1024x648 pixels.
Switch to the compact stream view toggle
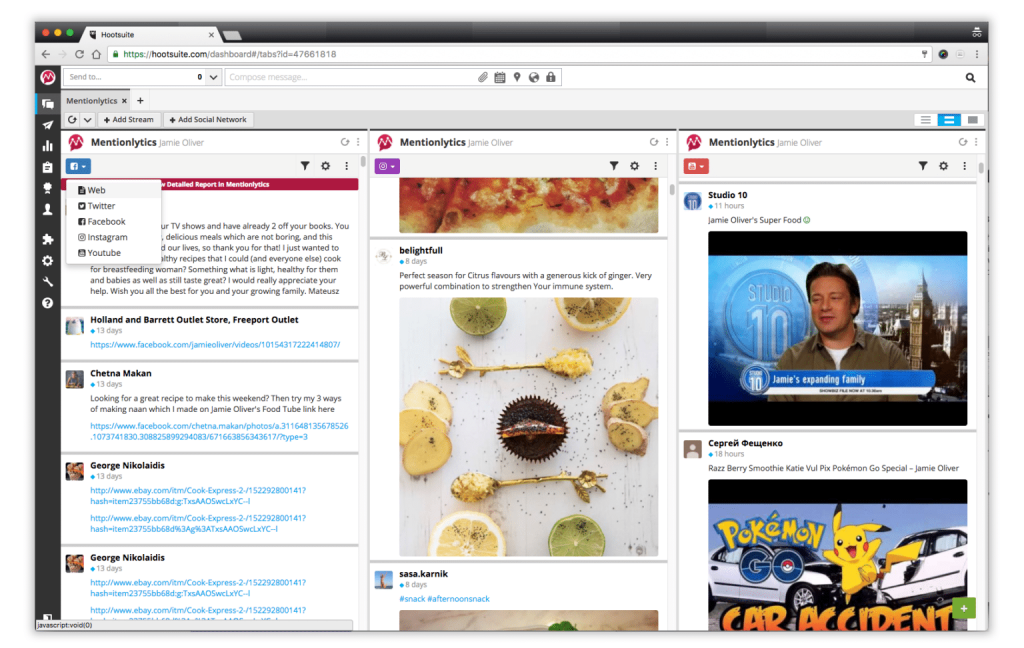tap(926, 120)
